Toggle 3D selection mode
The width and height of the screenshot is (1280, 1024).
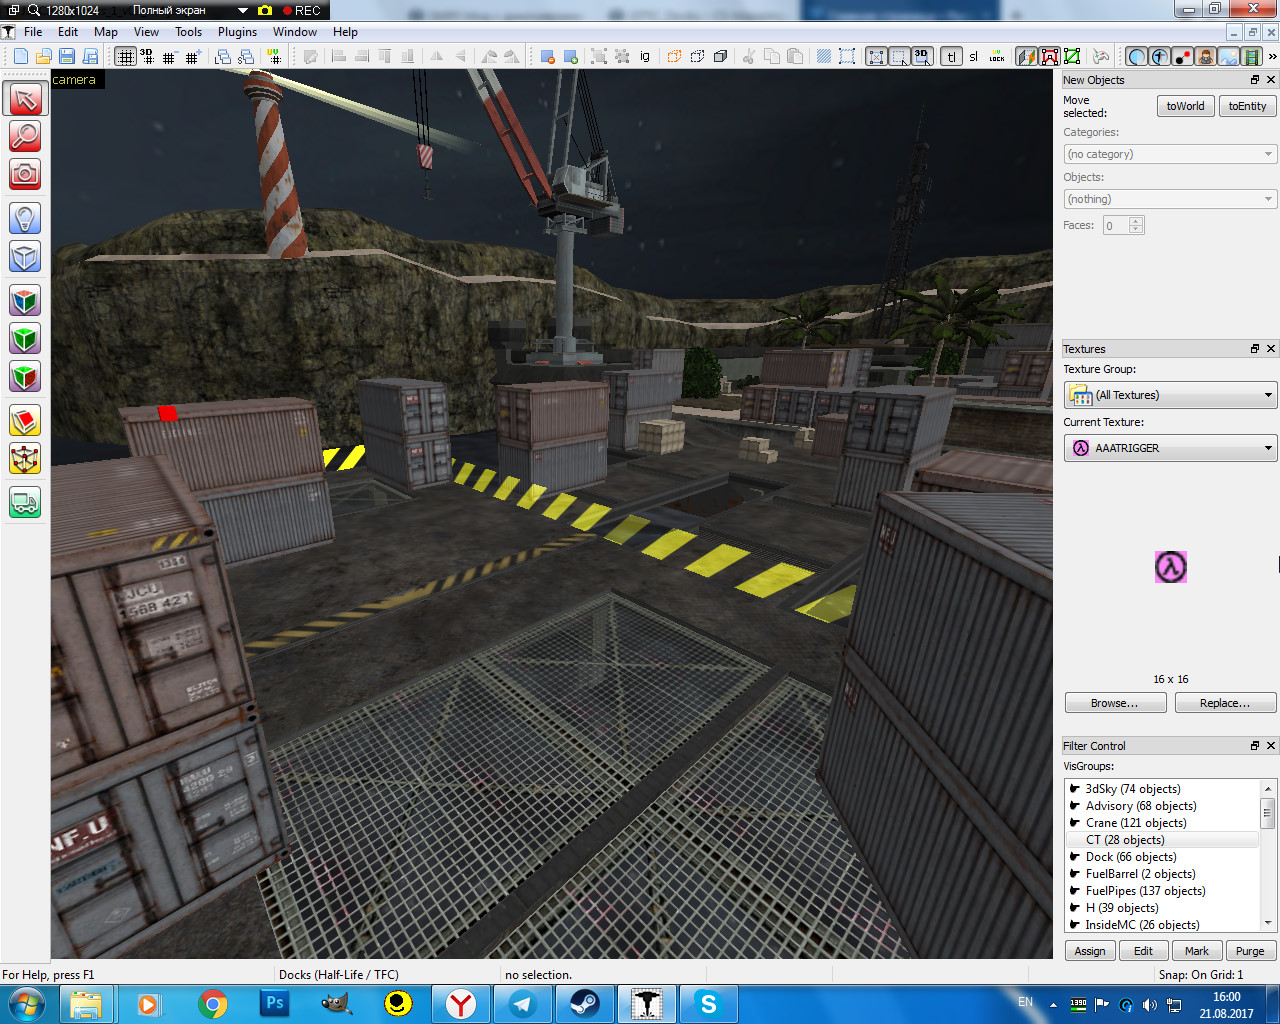click(922, 56)
